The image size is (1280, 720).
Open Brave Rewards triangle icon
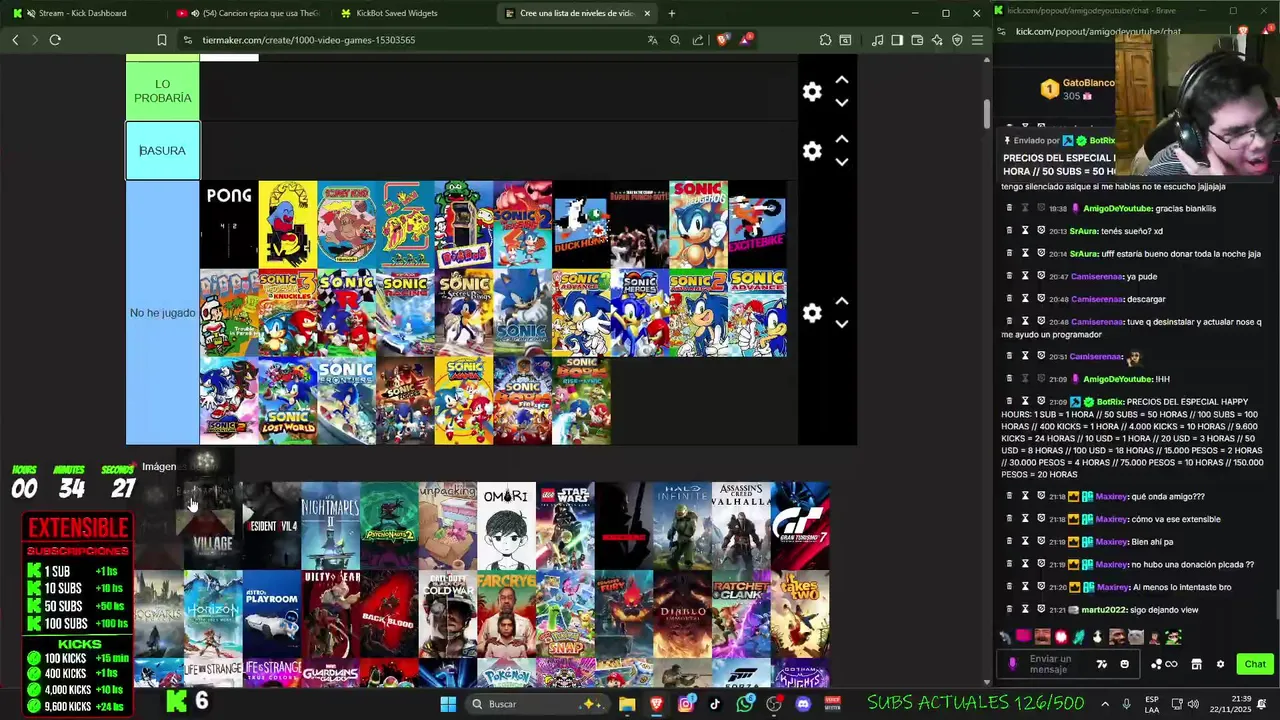(x=746, y=40)
